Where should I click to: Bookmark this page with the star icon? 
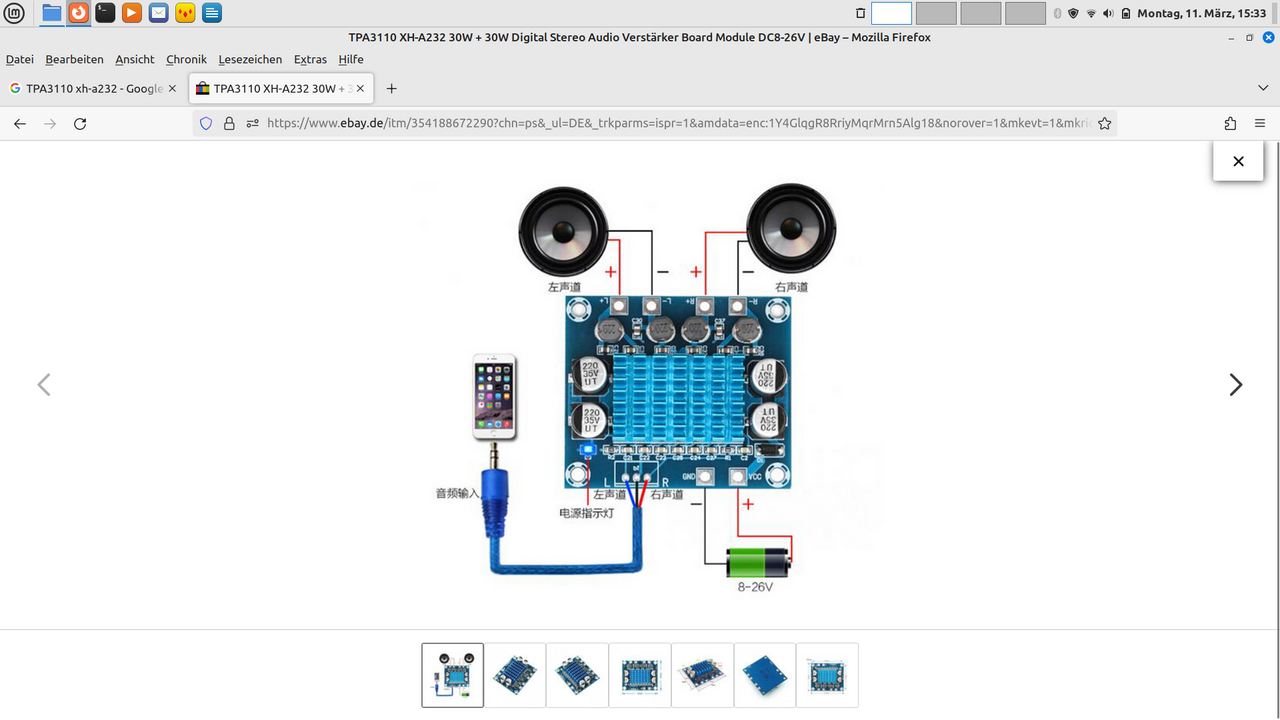click(1104, 123)
